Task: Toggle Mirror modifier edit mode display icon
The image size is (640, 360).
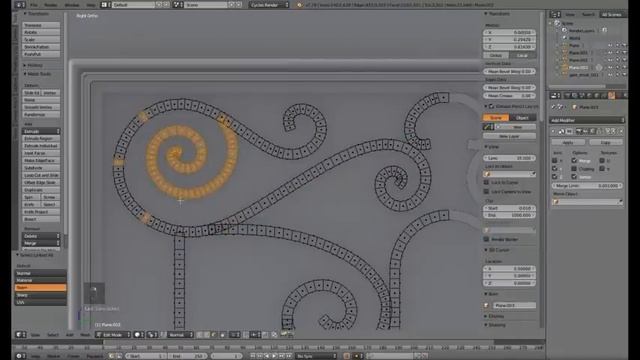Action: point(593,131)
